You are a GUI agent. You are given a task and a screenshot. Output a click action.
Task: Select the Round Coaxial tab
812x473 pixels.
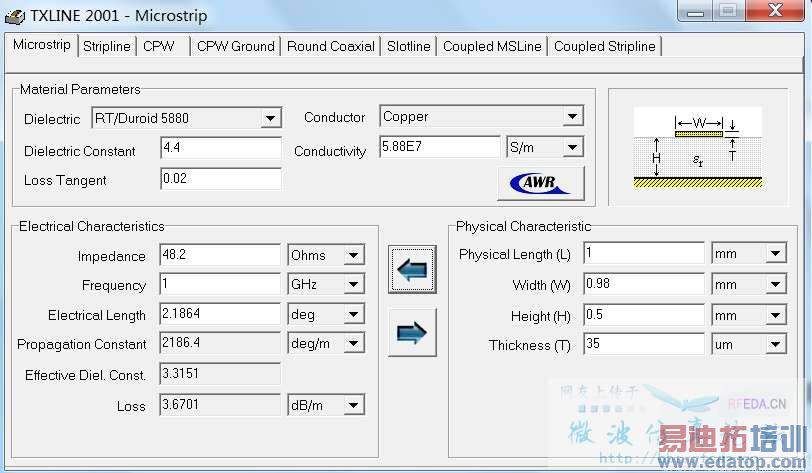coord(330,46)
